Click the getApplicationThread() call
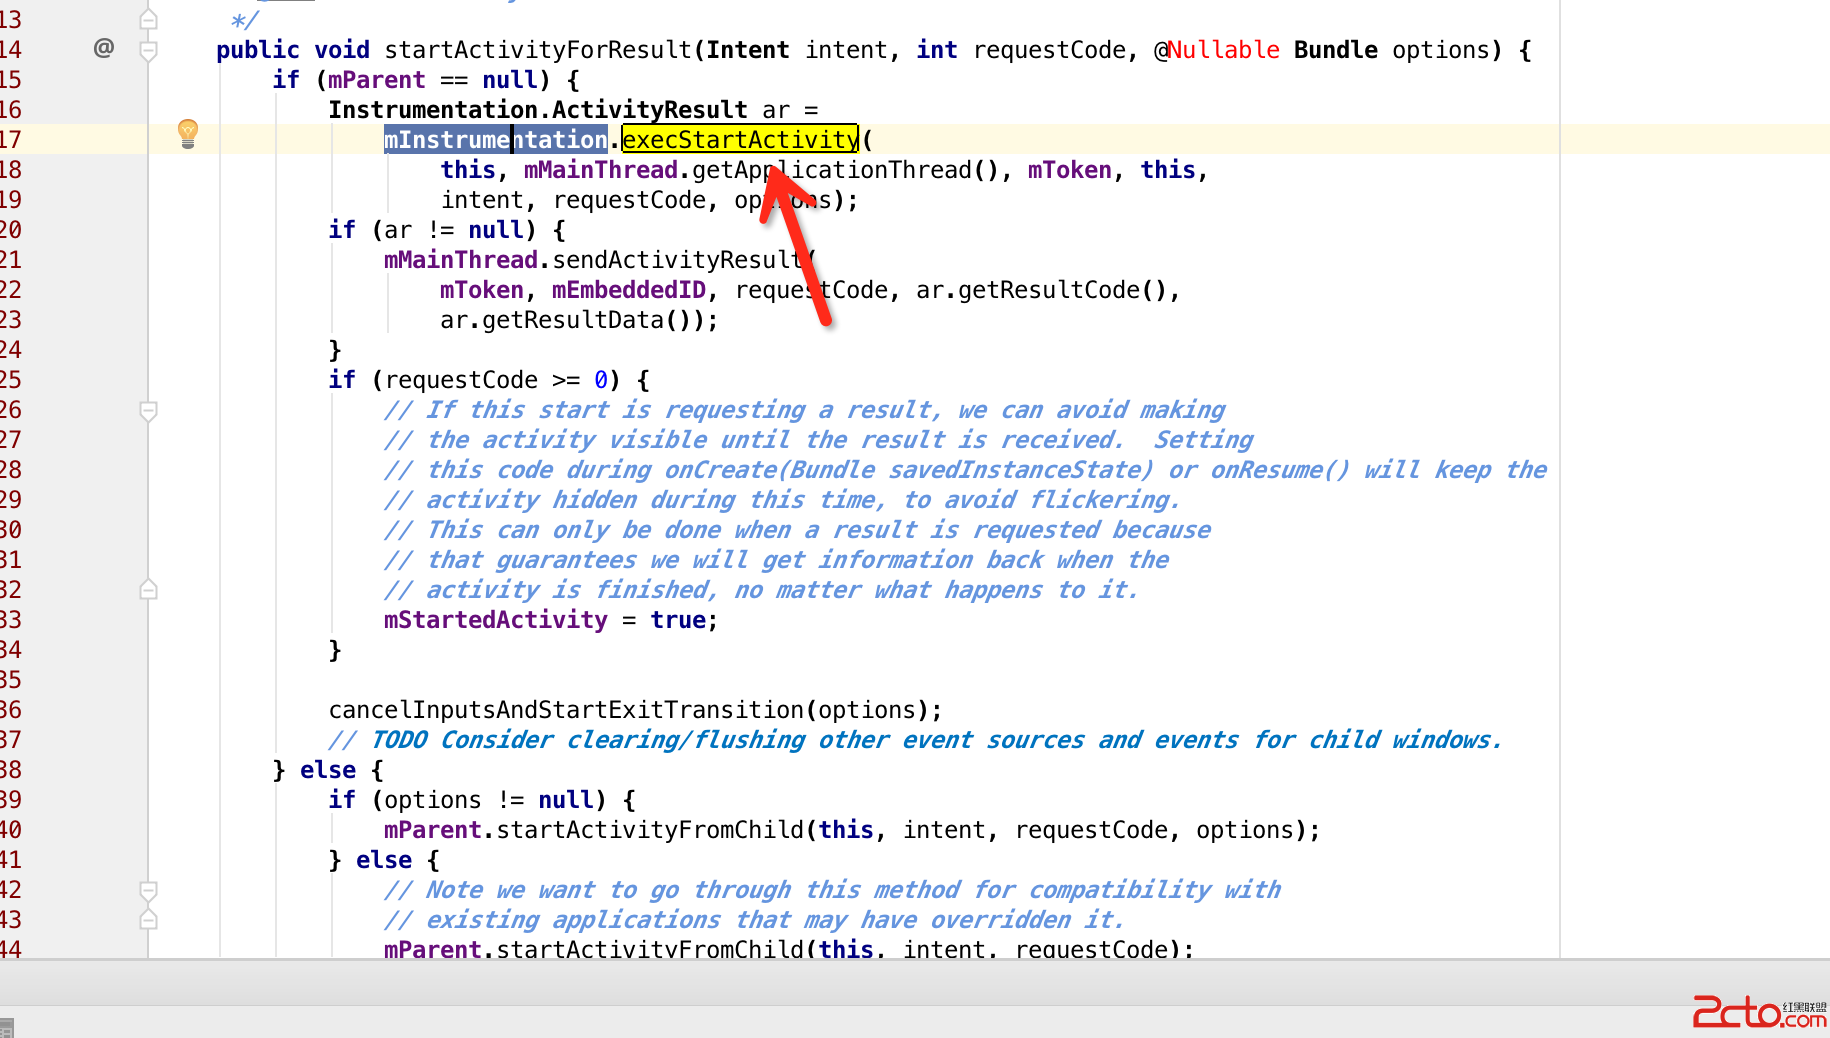The width and height of the screenshot is (1830, 1038). tap(845, 170)
